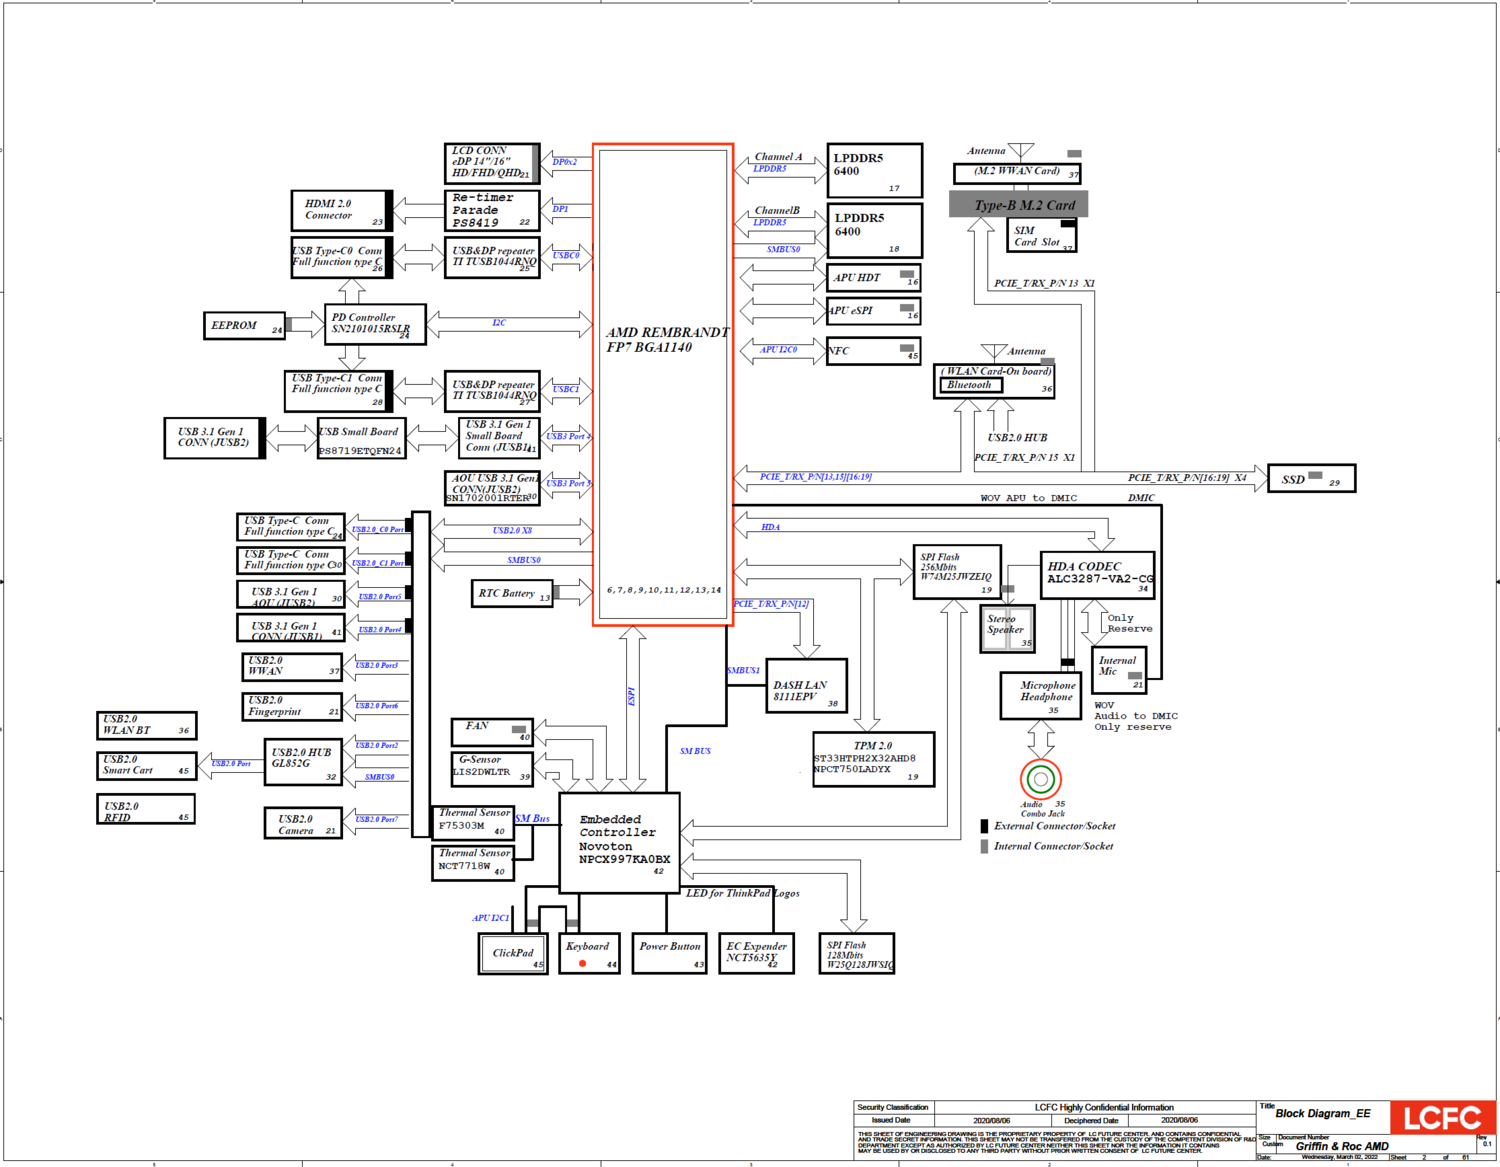Viewport: 1500px width, 1167px height.
Task: Click the blue USB2.0 X8 bus label
Action: (512, 531)
